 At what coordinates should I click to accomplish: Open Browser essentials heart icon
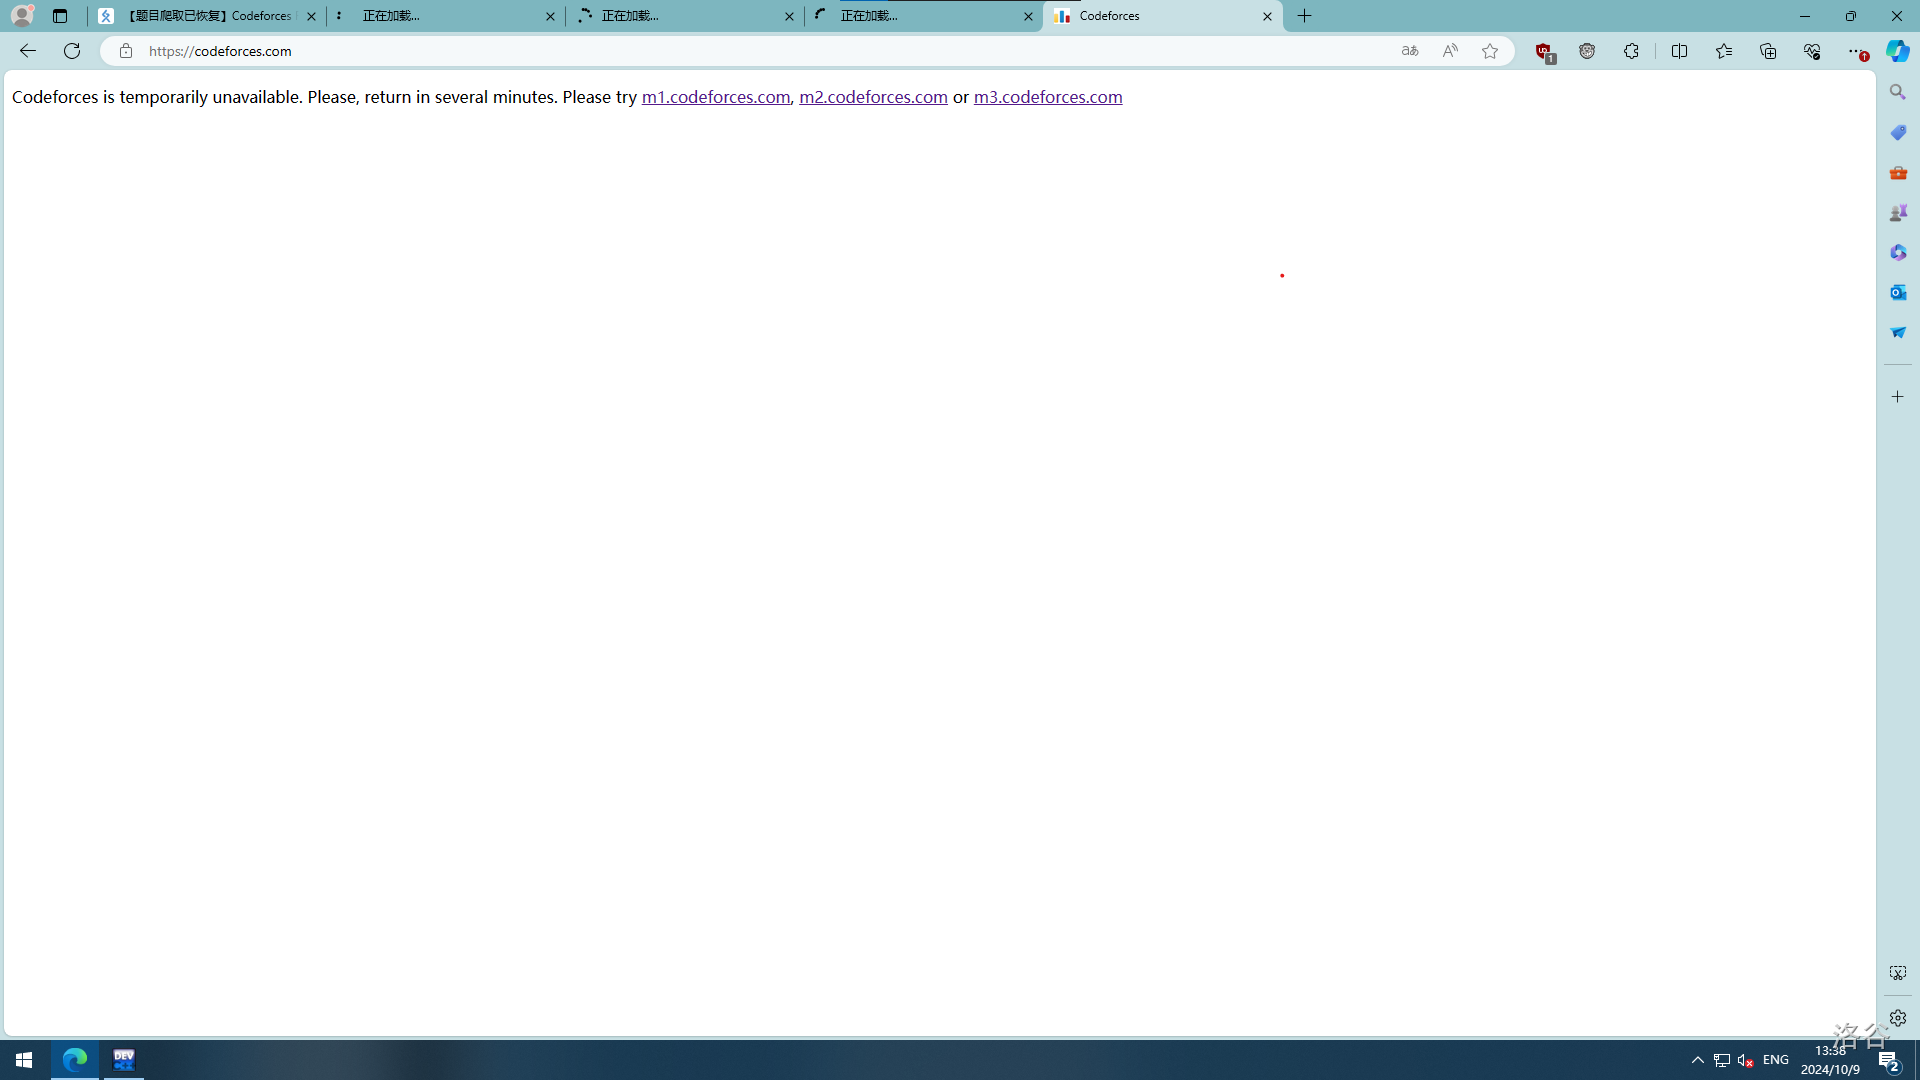pyautogui.click(x=1812, y=51)
